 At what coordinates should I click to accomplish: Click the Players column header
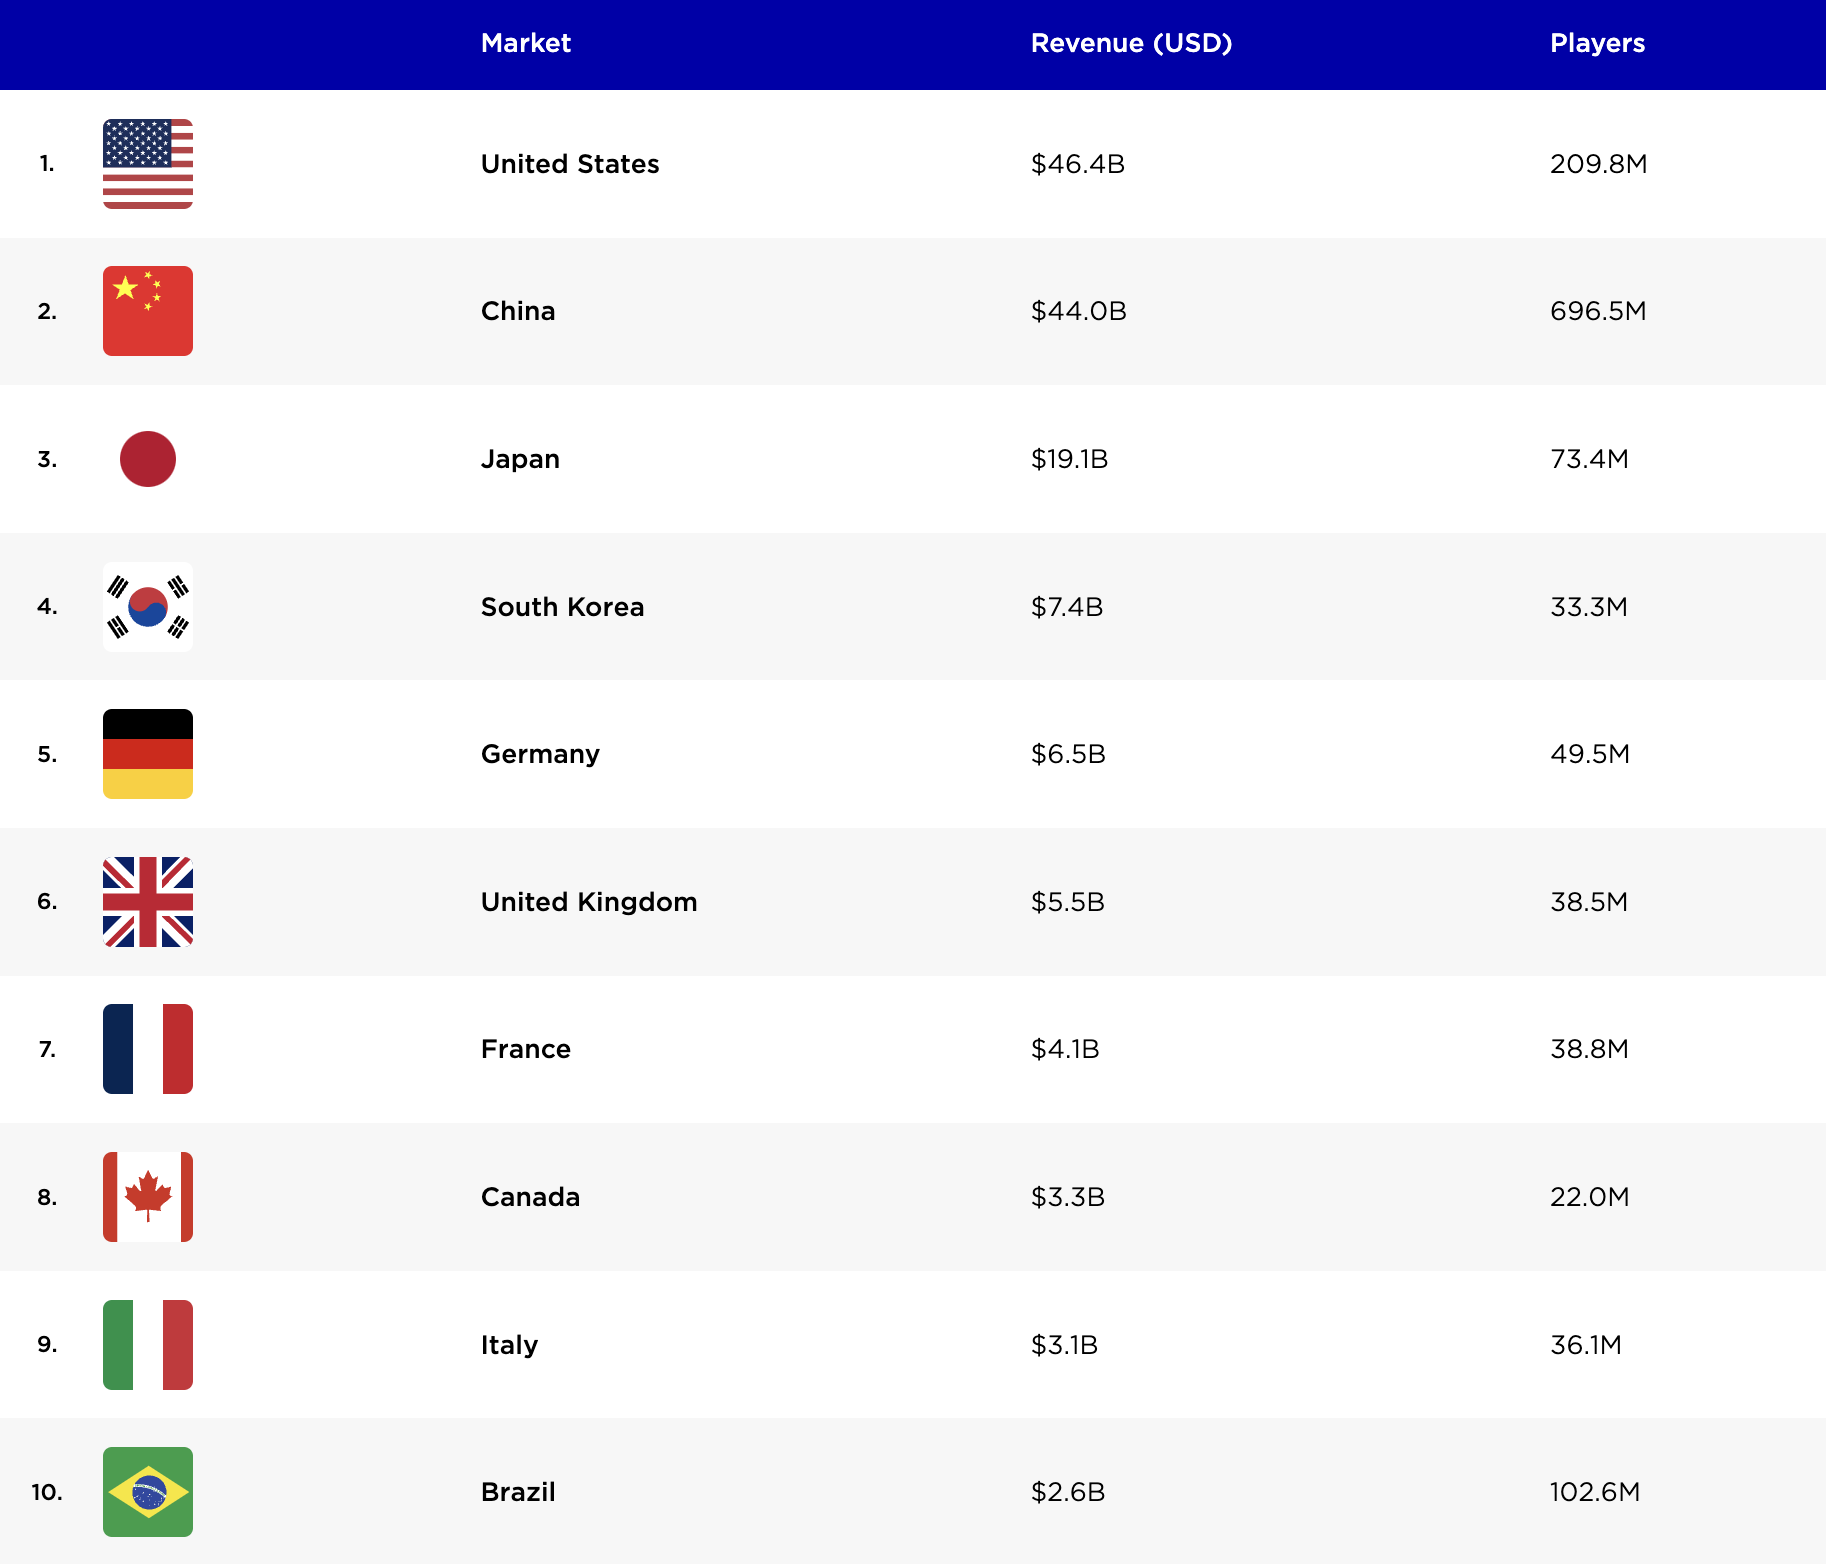pos(1597,43)
